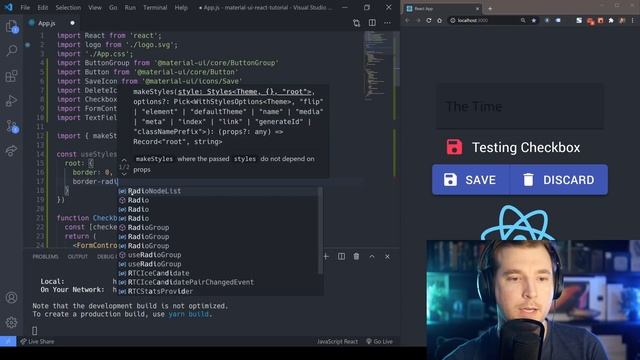Open the browser profile avatar
The width and height of the screenshot is (640, 360).
[x=622, y=20]
